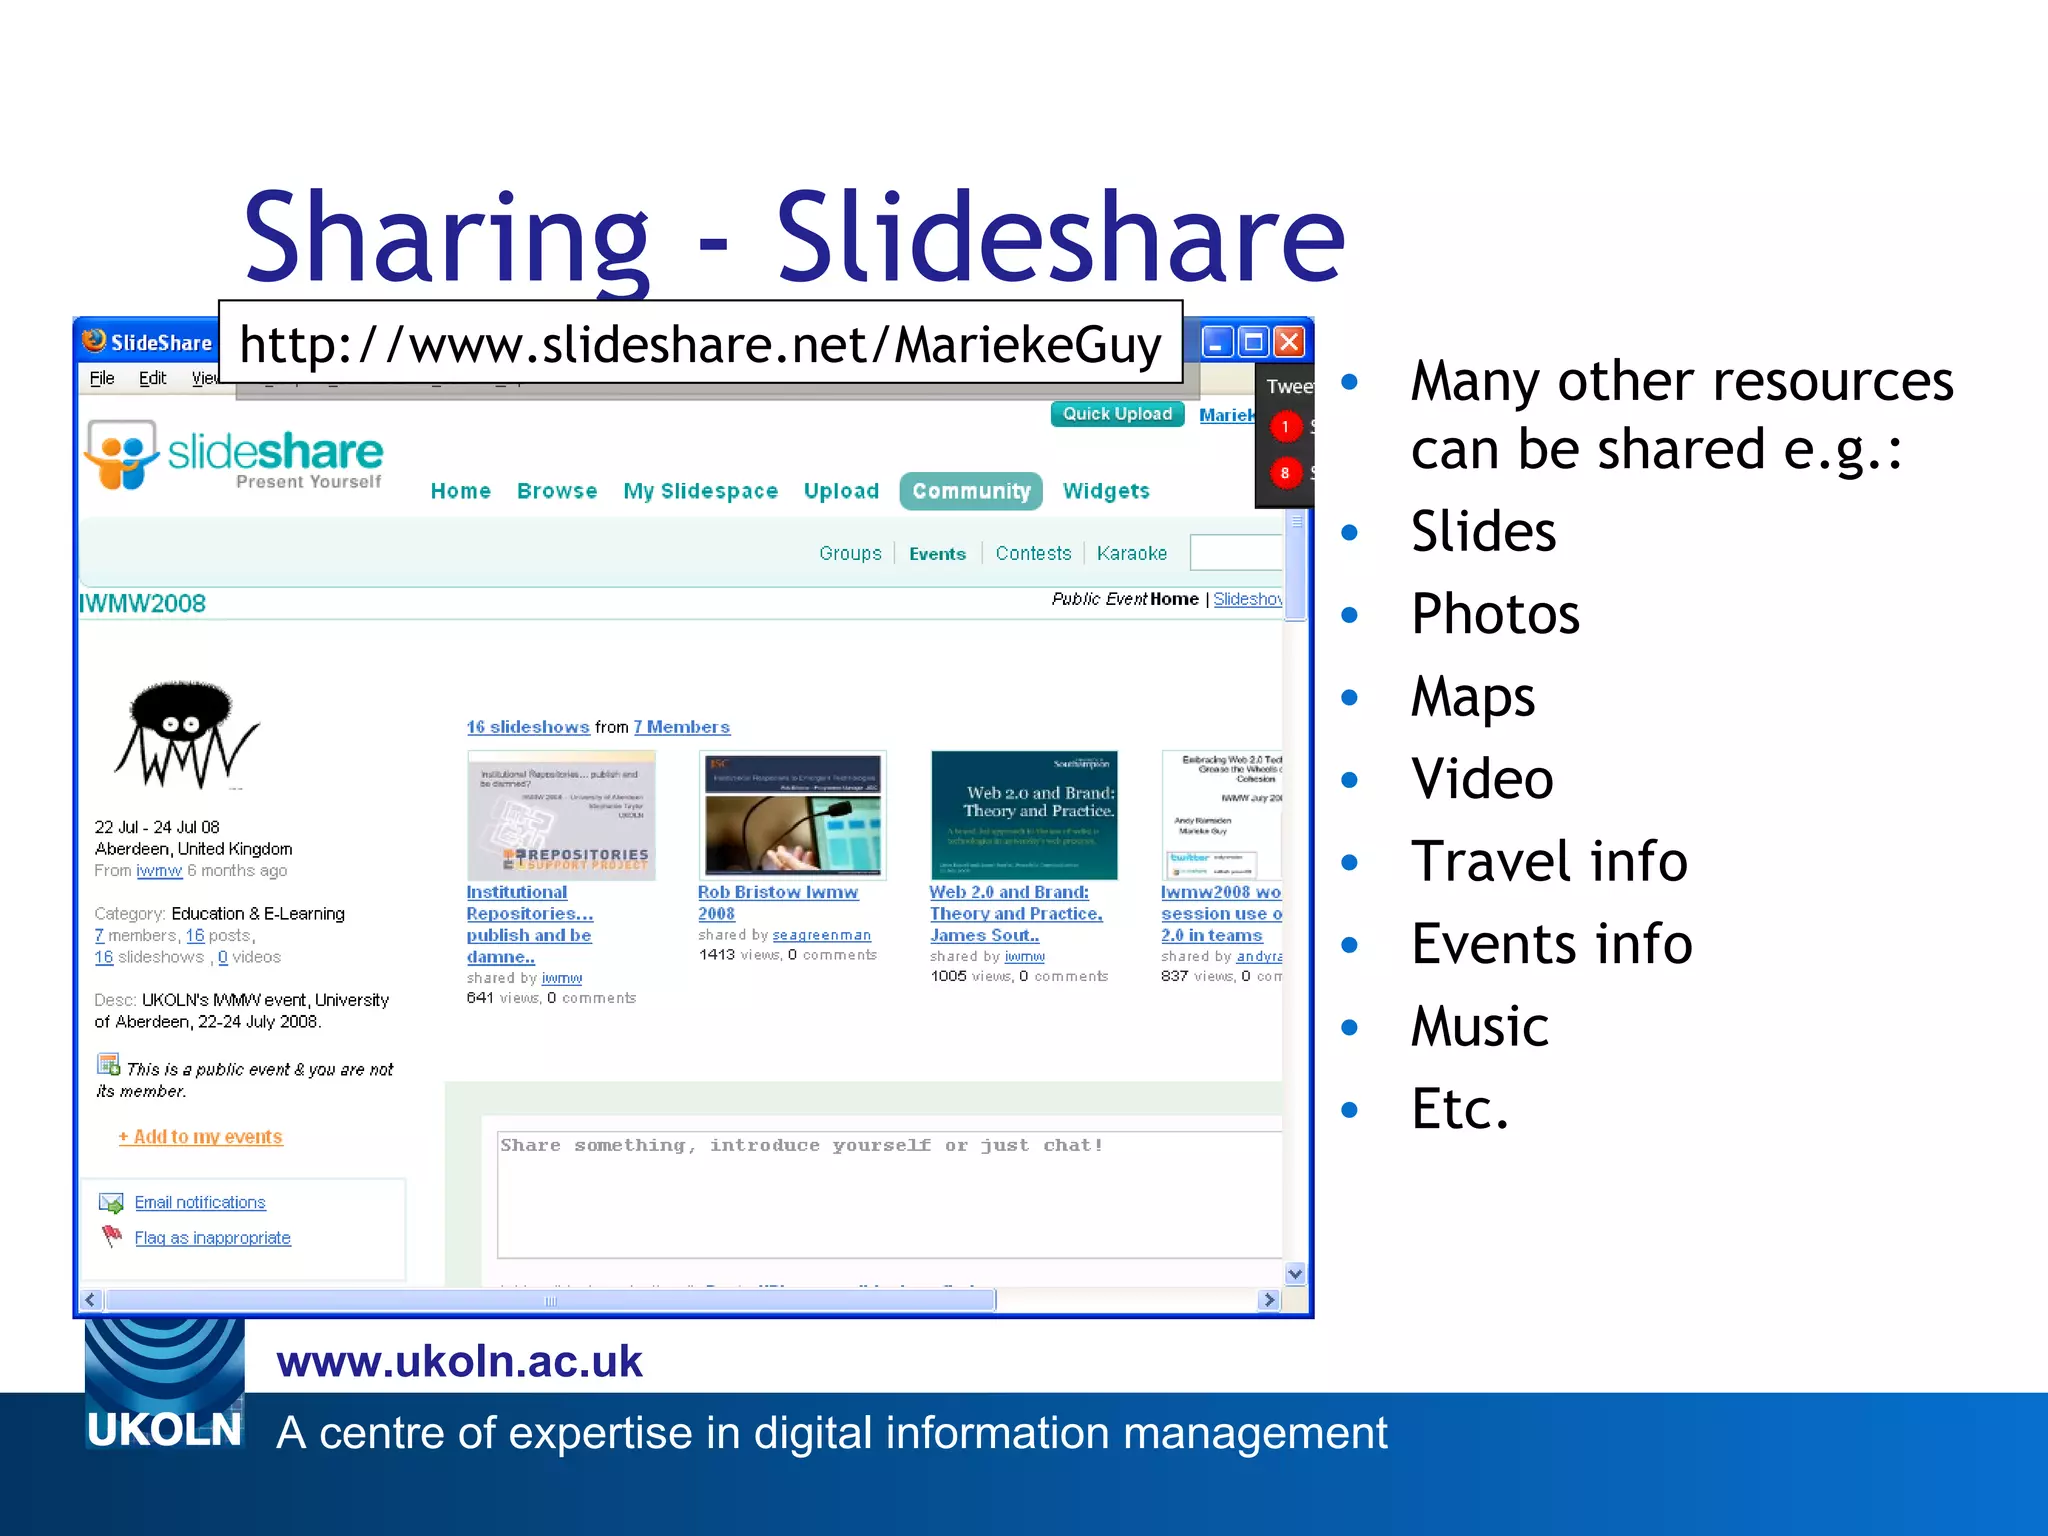Click Institutional Repositories publish and be damned title
The image size is (2048, 1536).
click(530, 924)
